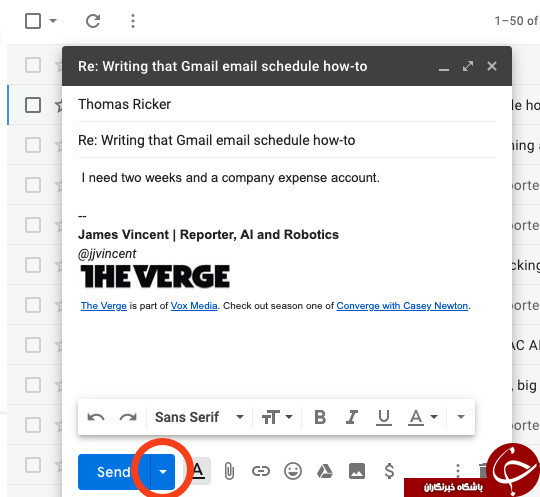The image size is (540, 497).
Task: Click the redo arrow in formatting bar
Action: pyautogui.click(x=128, y=417)
